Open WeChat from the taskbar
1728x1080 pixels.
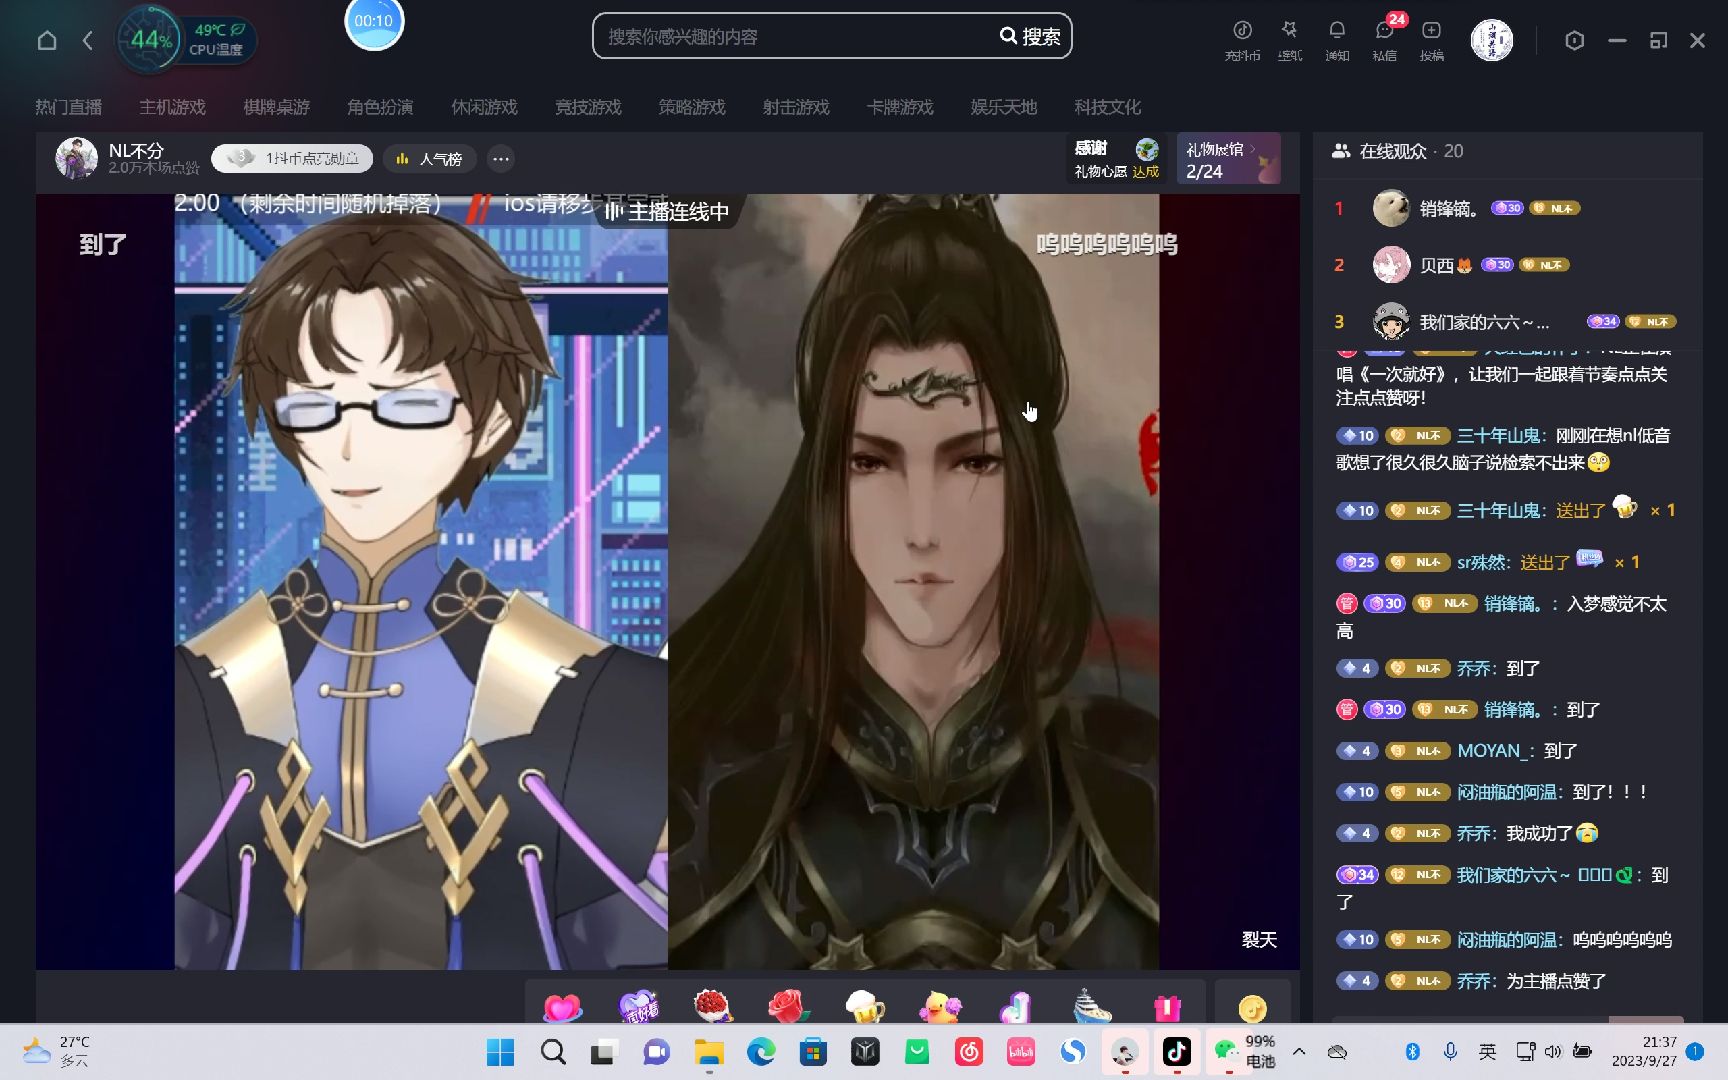[1226, 1052]
